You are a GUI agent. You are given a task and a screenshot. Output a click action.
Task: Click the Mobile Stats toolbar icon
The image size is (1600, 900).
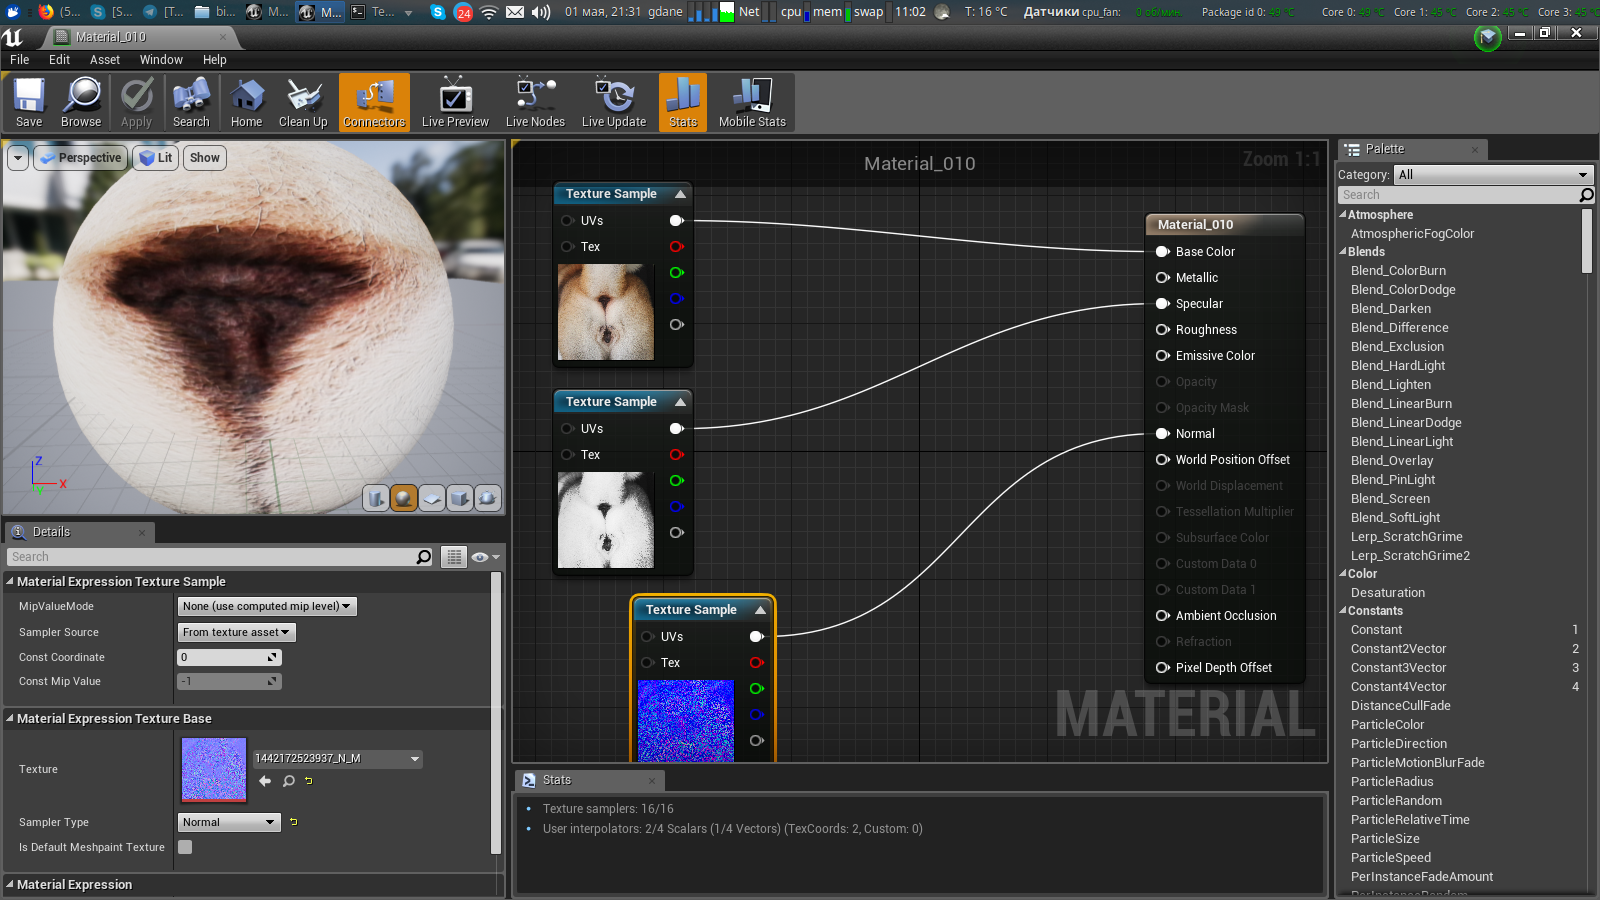(x=752, y=102)
